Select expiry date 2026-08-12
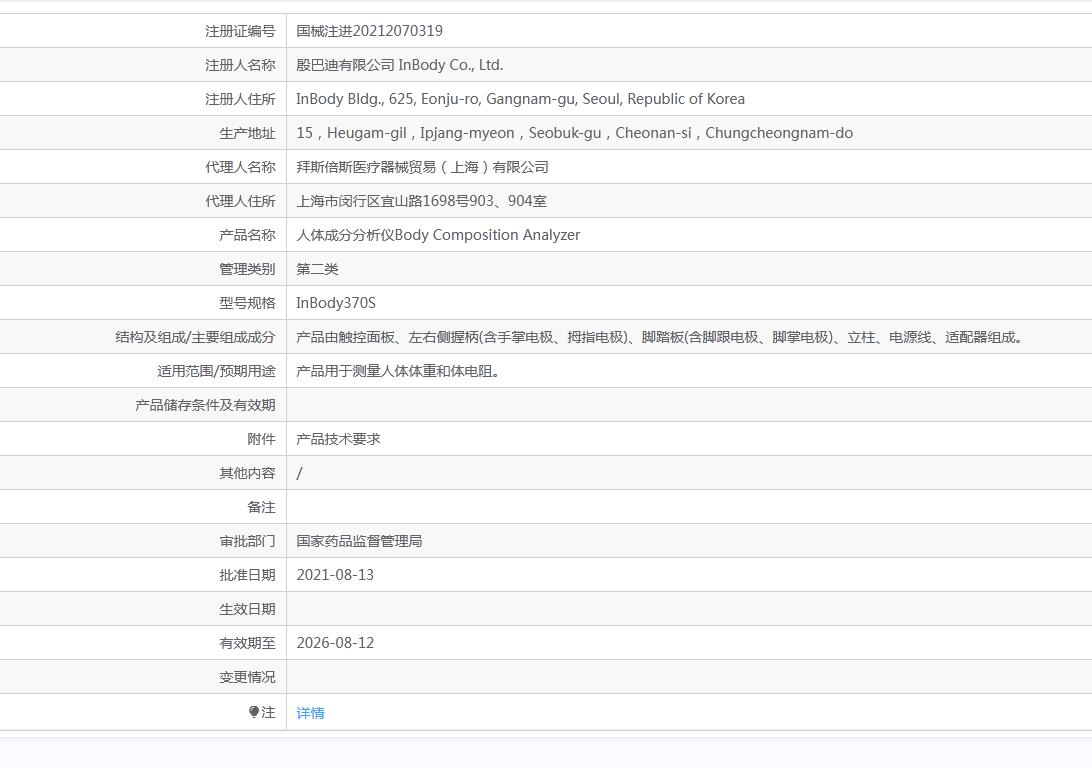 [x=335, y=643]
